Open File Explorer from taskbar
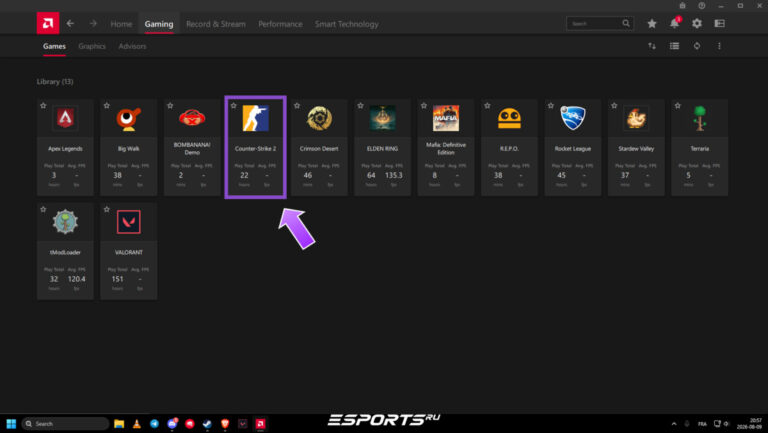This screenshot has width=768, height=433. tap(119, 424)
